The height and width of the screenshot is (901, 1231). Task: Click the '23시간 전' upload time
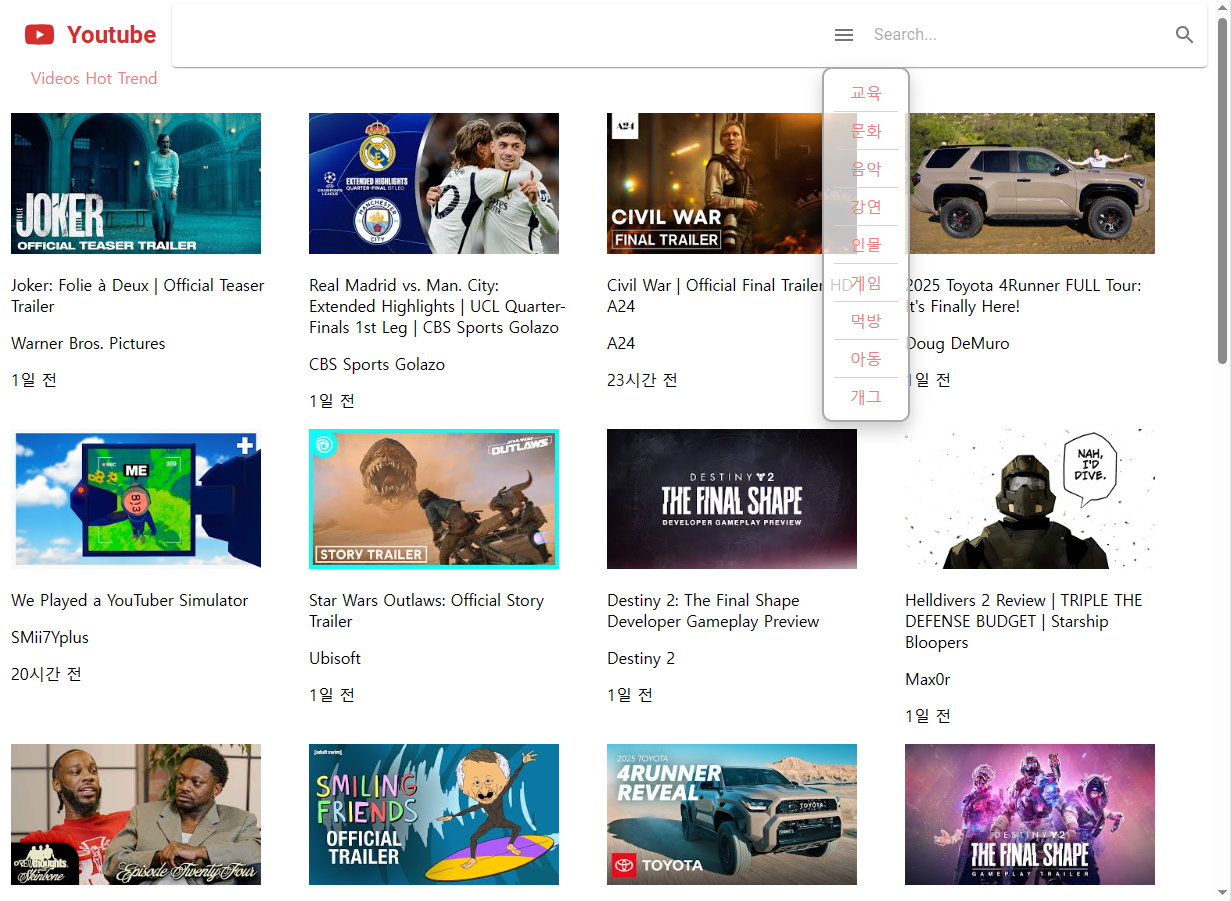click(642, 380)
